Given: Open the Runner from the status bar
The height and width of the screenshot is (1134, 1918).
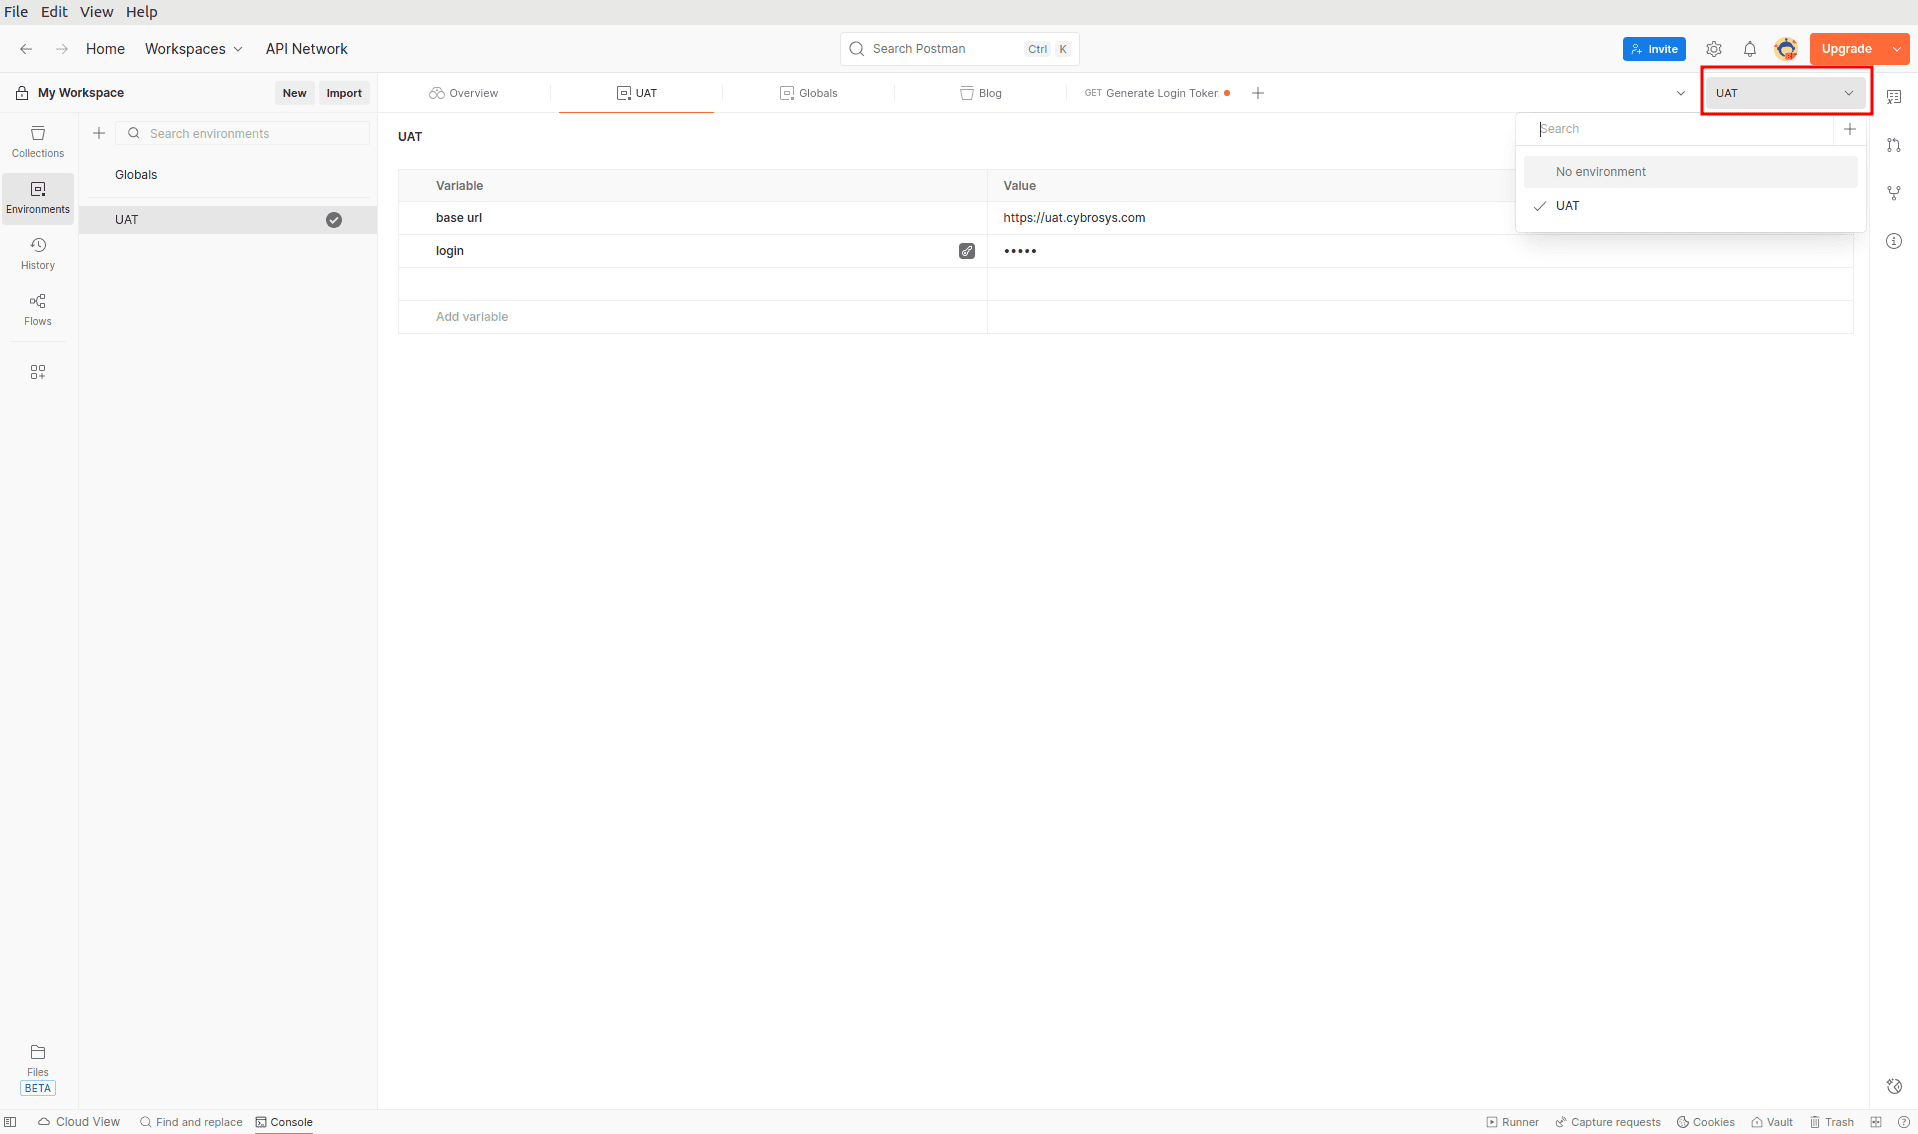Looking at the screenshot, I should (1512, 1122).
